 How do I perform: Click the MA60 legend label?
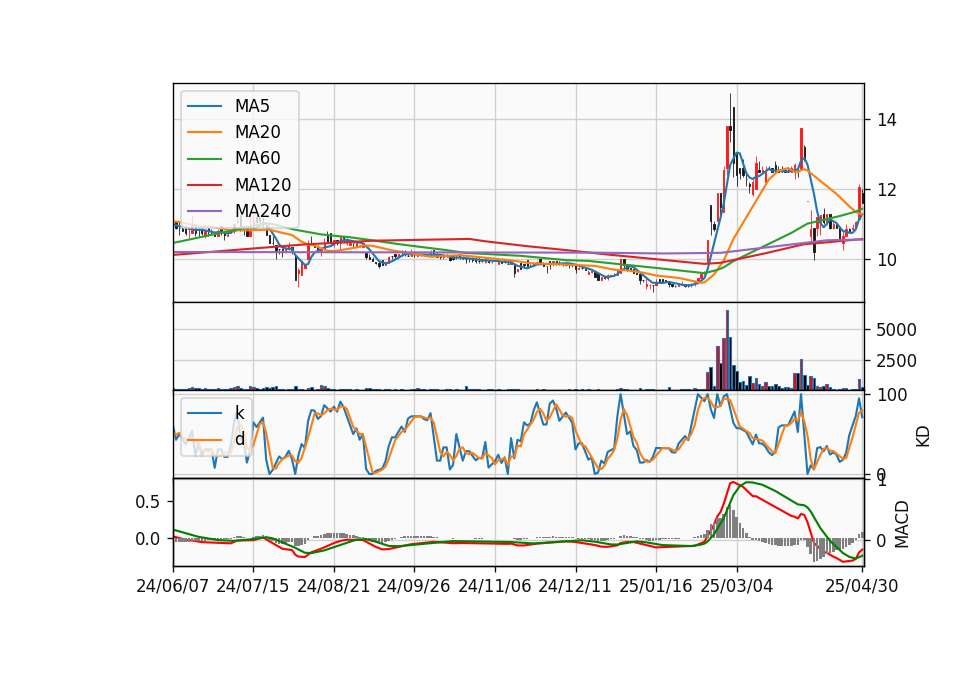[x=257, y=159]
